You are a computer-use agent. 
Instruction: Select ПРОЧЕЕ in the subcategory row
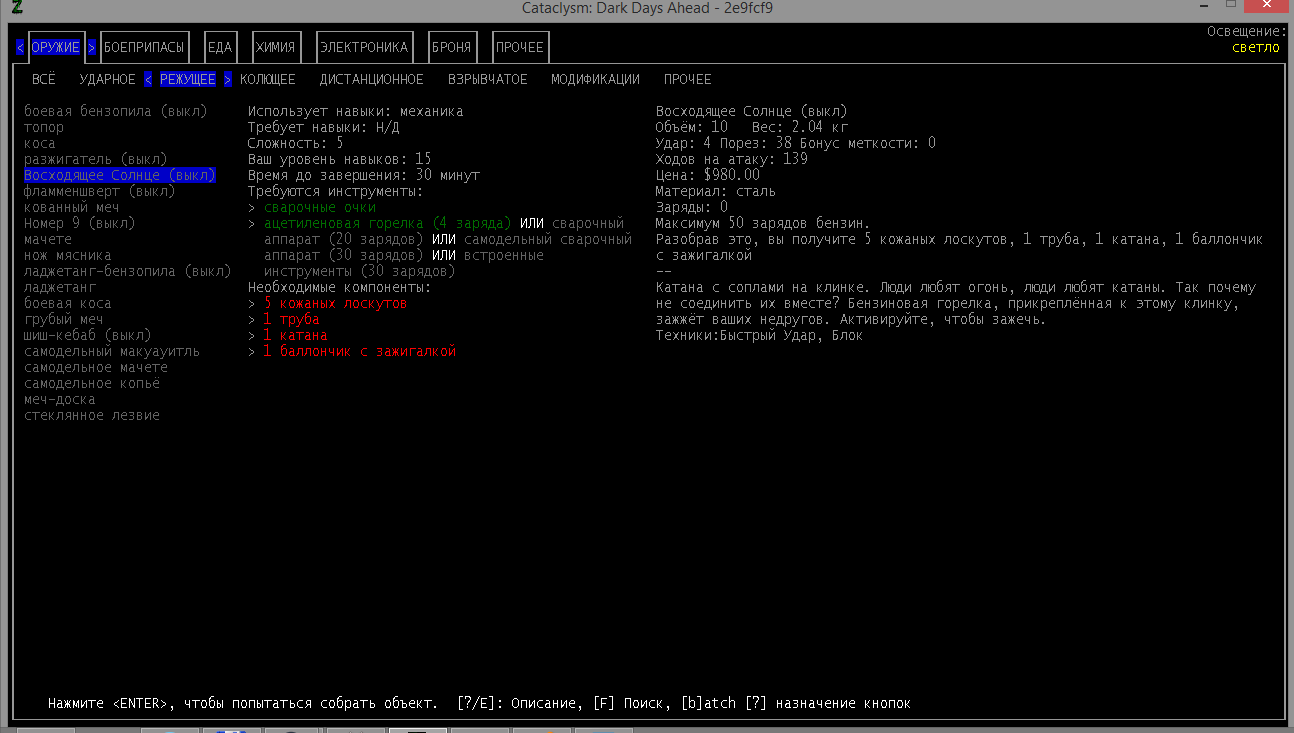tap(688, 79)
